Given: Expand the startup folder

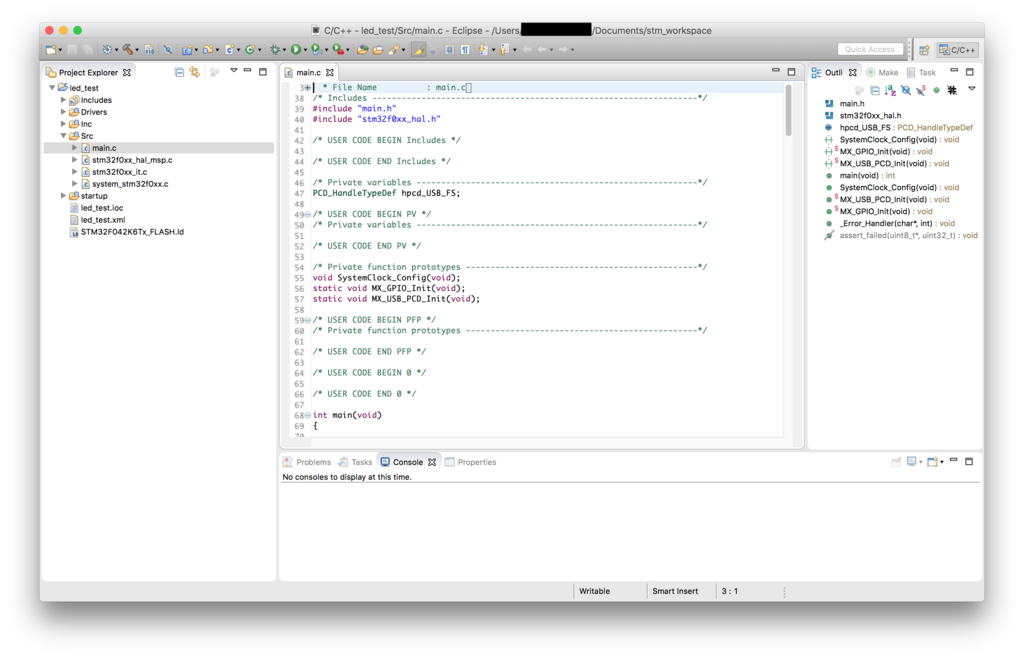Looking at the screenshot, I should pyautogui.click(x=63, y=196).
